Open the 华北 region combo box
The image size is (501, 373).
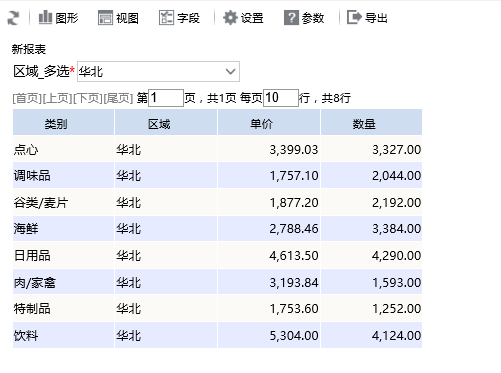point(158,71)
